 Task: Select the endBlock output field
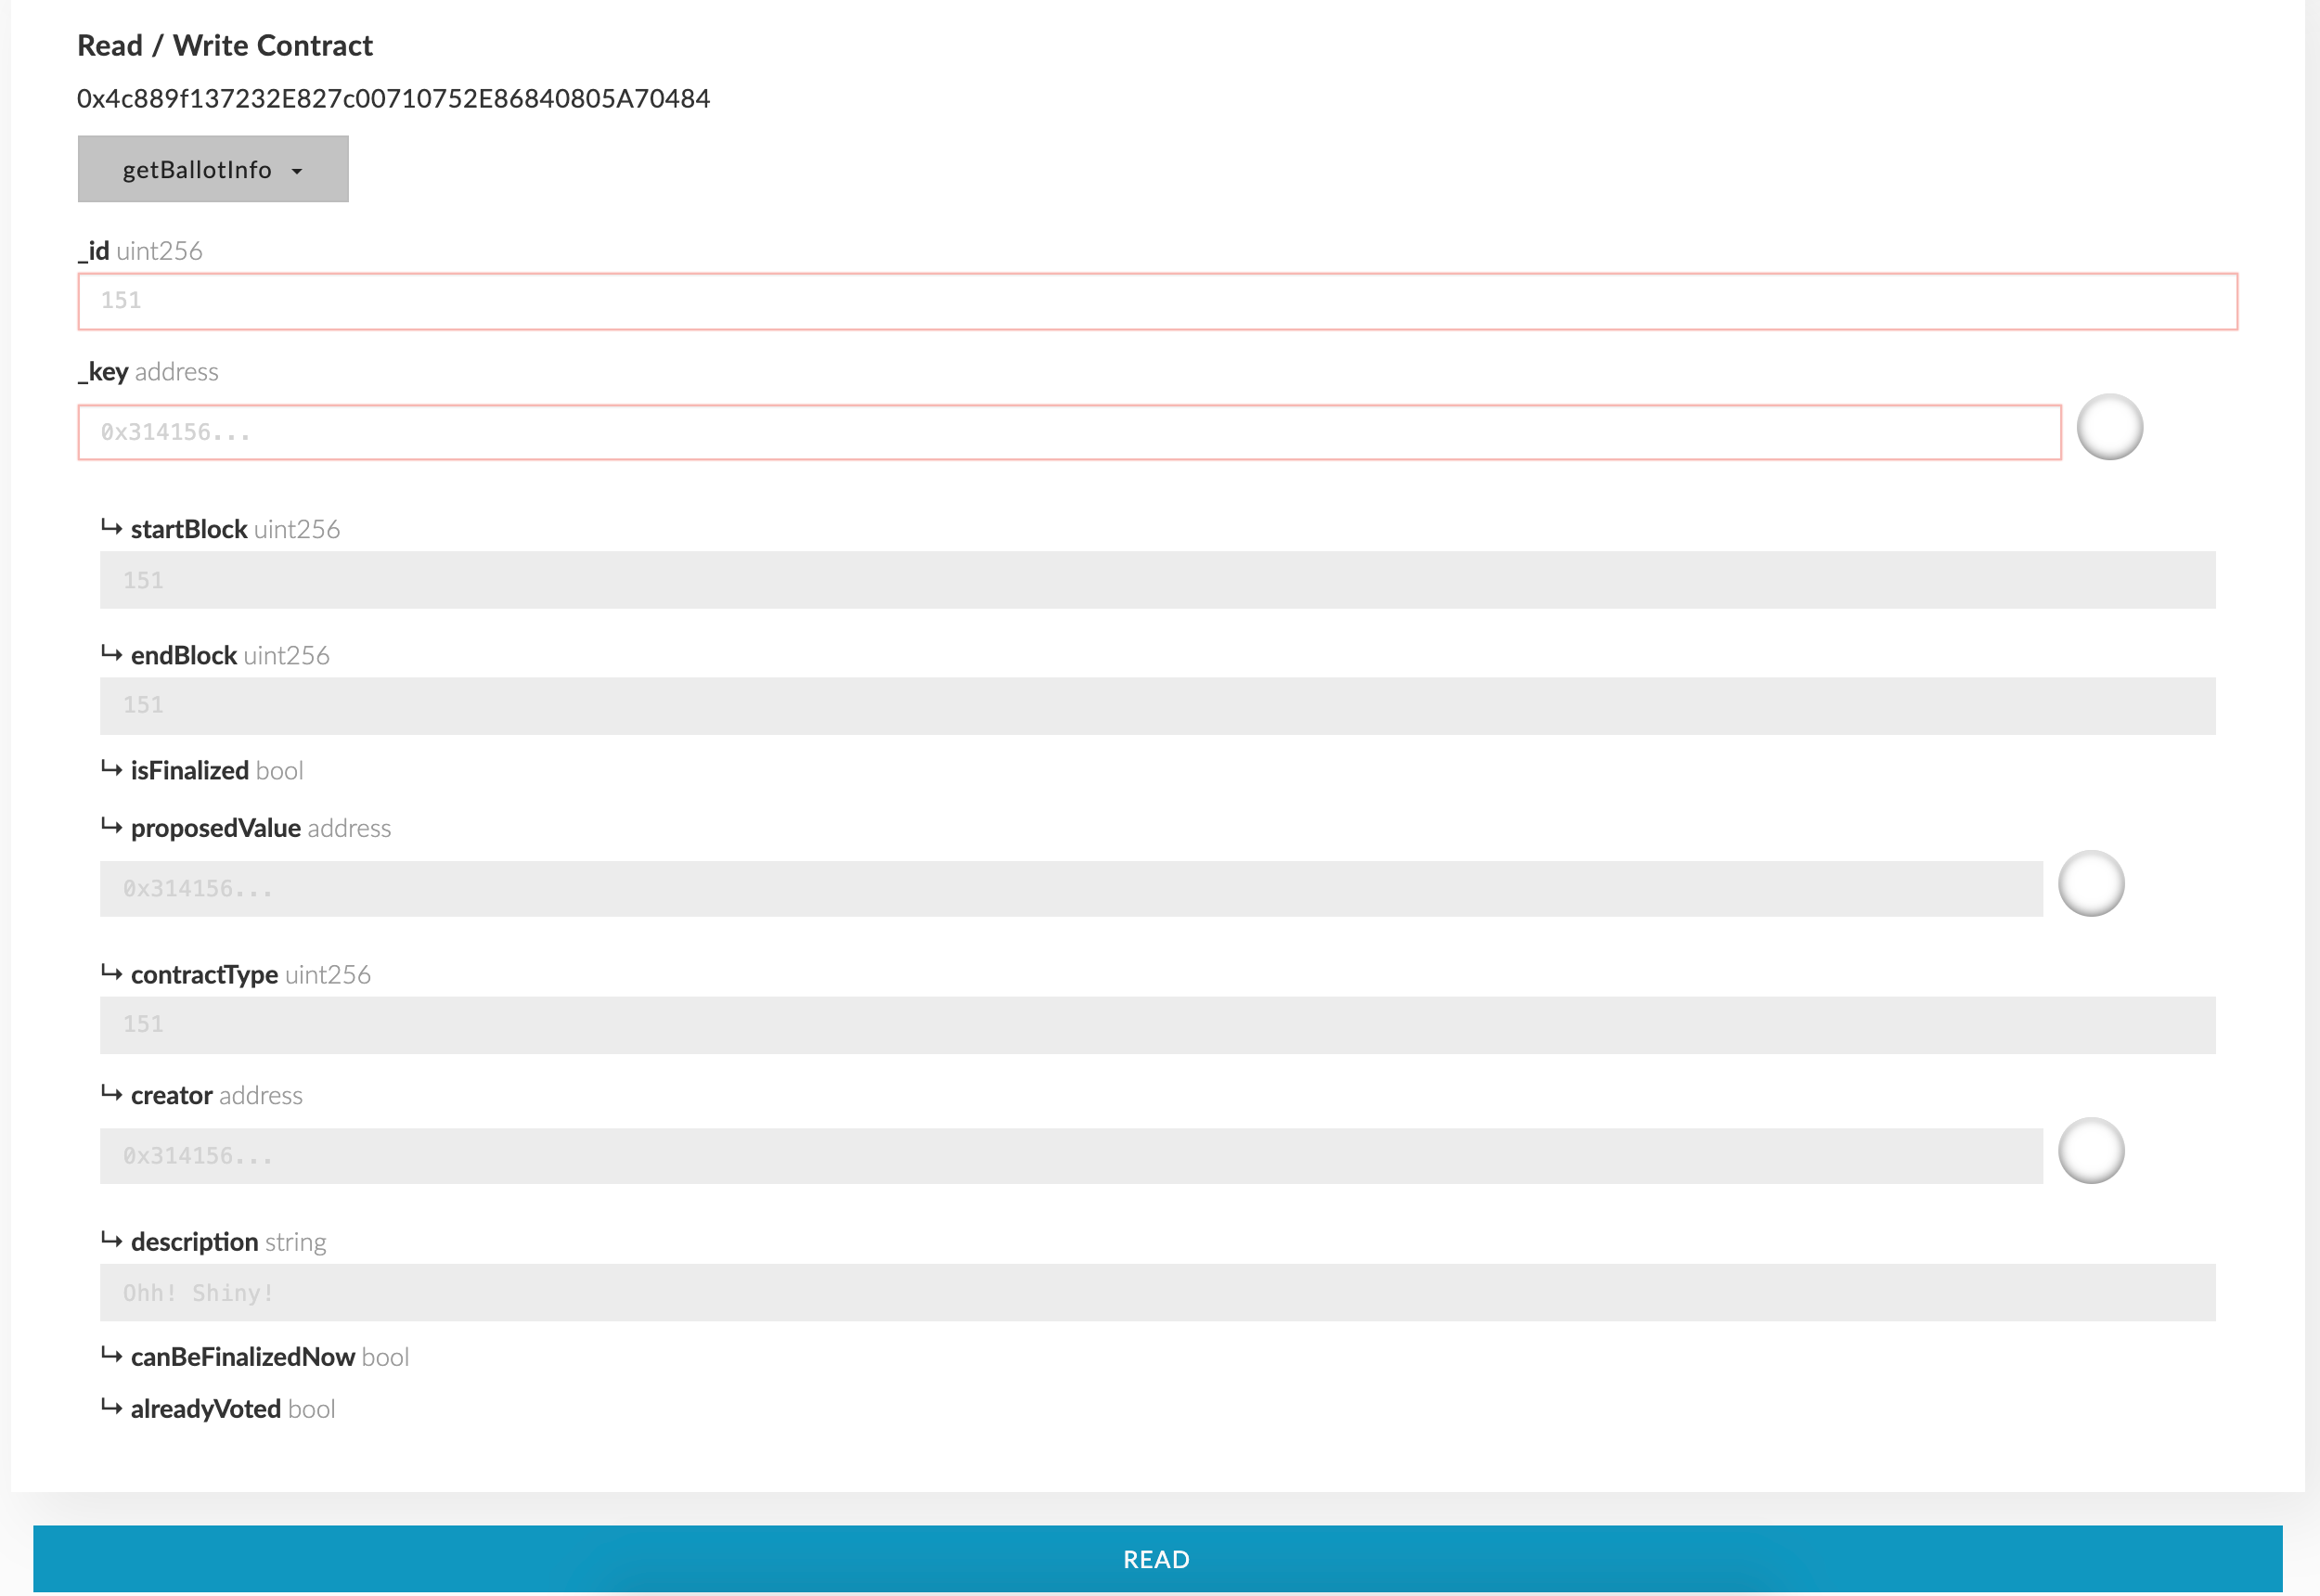click(1157, 705)
